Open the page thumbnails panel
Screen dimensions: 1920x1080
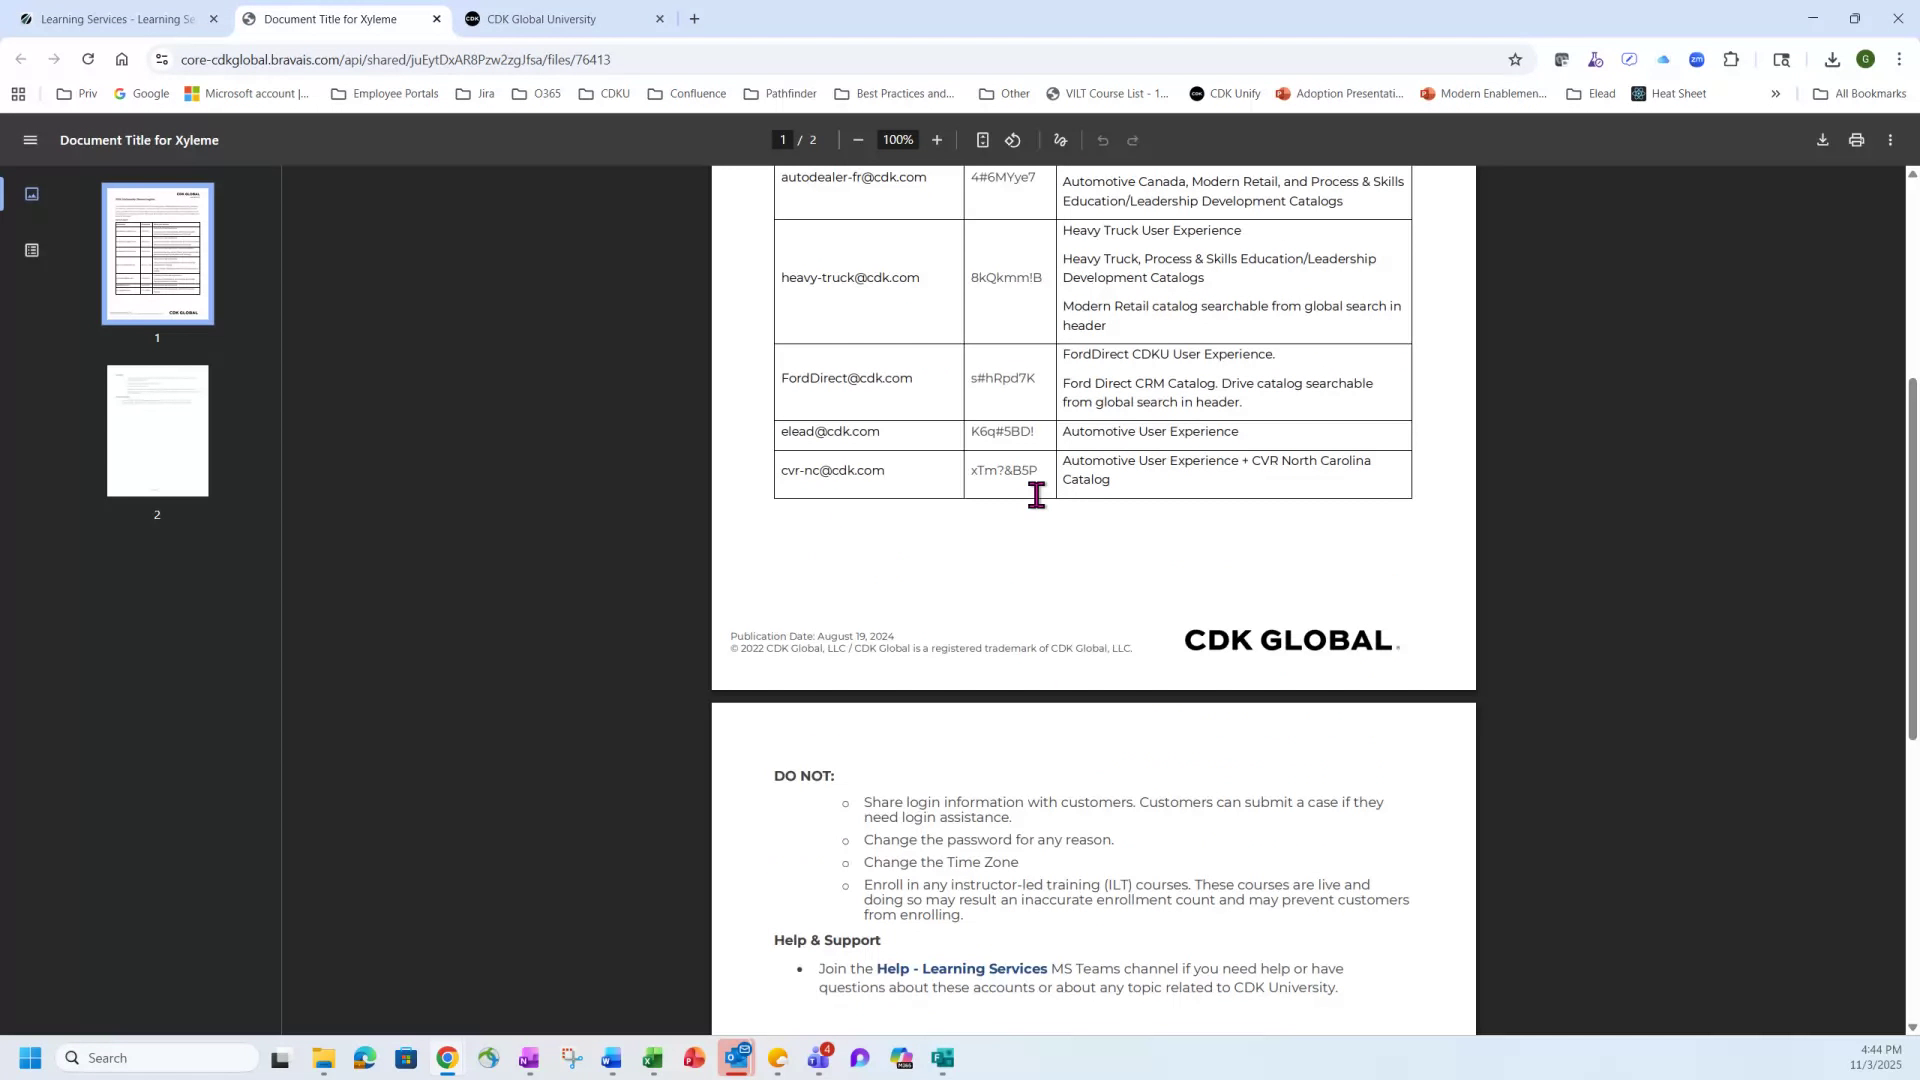33,194
